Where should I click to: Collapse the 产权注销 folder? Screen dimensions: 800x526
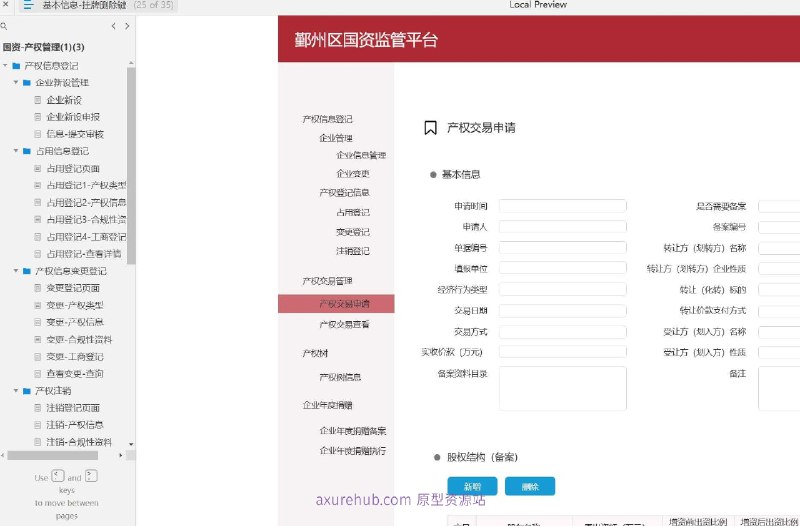tap(16, 391)
